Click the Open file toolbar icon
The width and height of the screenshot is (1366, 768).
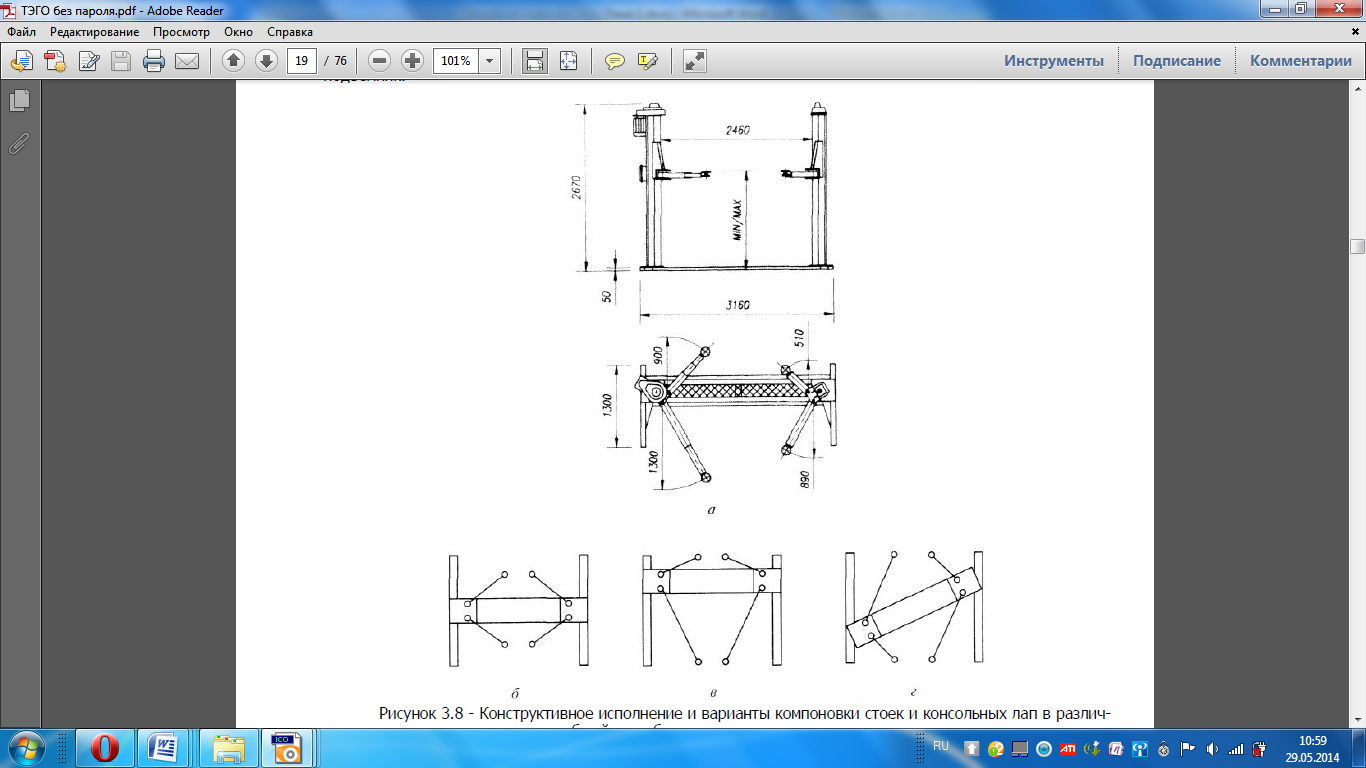click(x=21, y=61)
